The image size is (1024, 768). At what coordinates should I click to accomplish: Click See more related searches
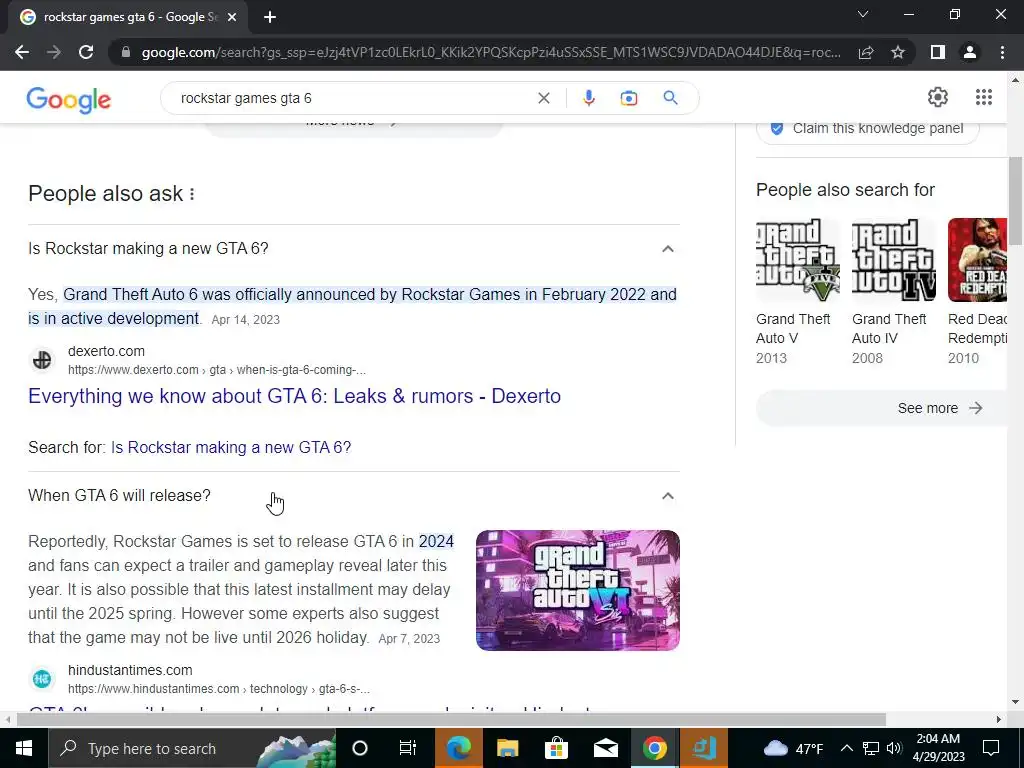(x=882, y=408)
